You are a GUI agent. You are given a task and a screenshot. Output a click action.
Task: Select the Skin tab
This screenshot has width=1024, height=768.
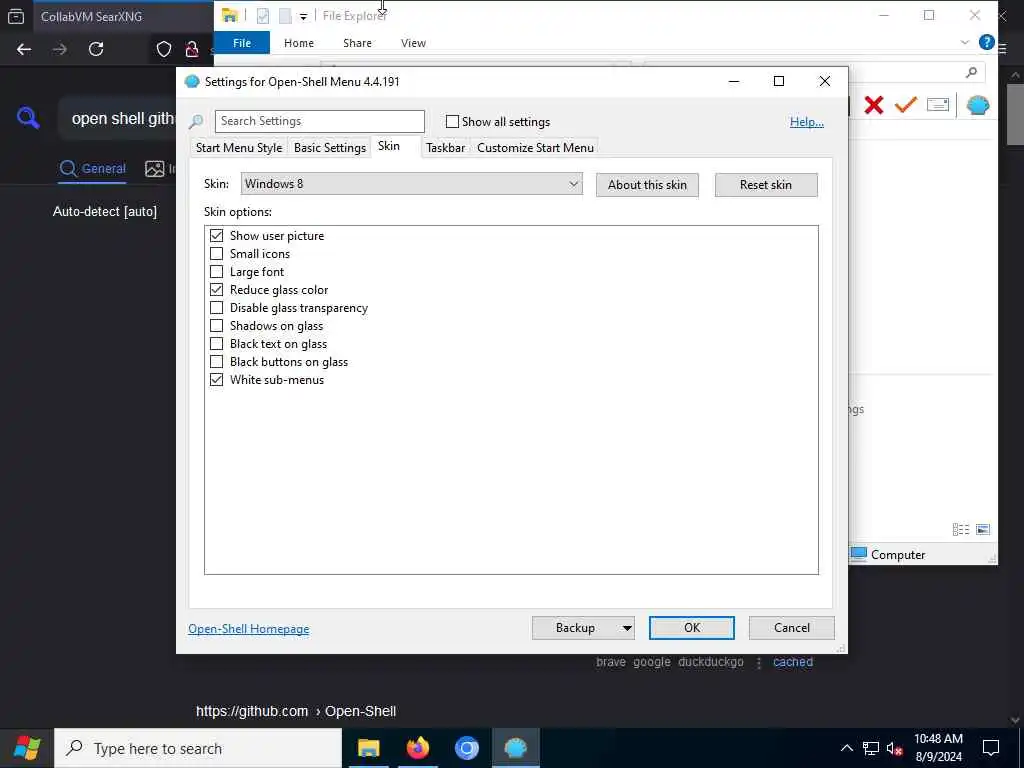(x=389, y=146)
